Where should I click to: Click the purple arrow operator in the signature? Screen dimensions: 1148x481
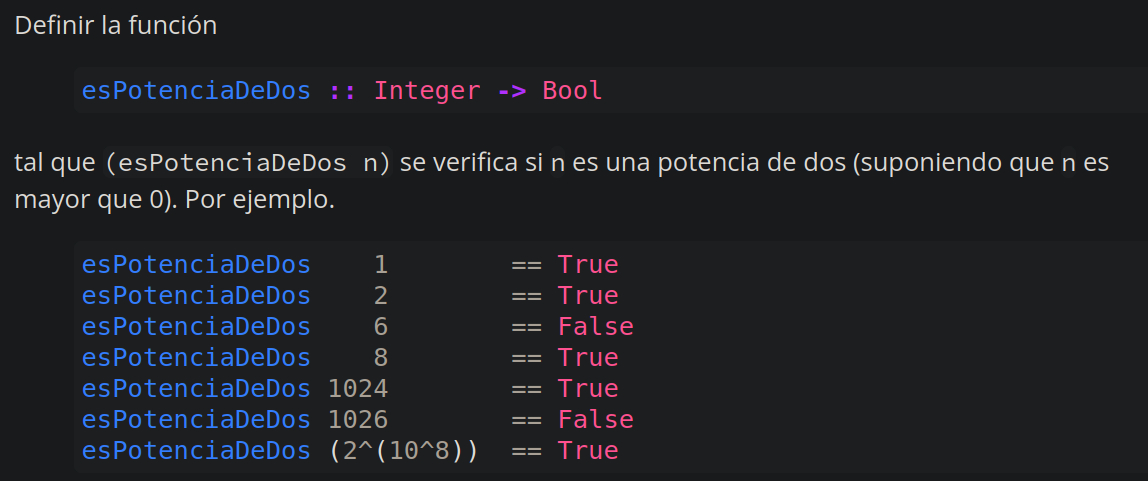pyautogui.click(x=511, y=91)
